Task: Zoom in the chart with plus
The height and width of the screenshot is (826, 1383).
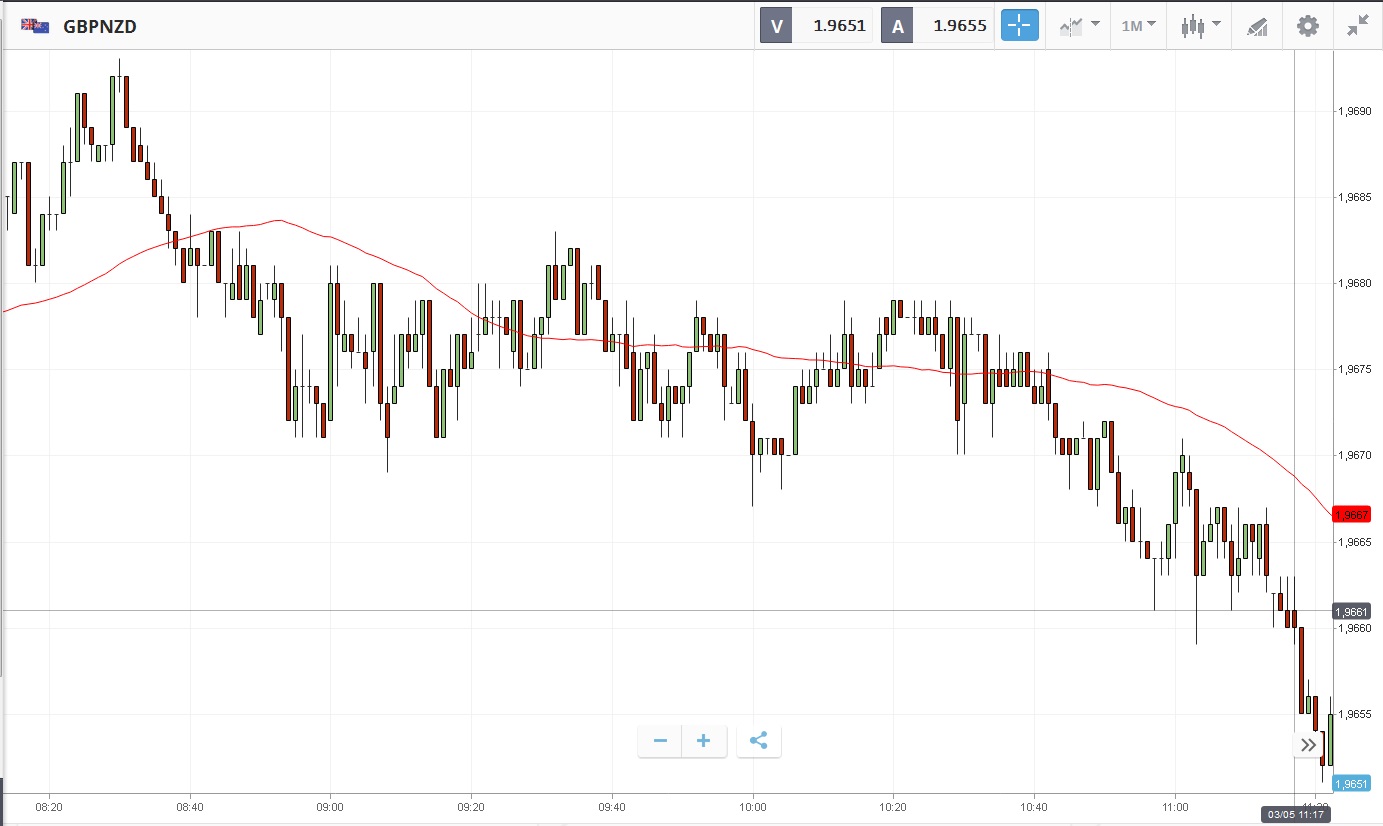Action: (704, 741)
